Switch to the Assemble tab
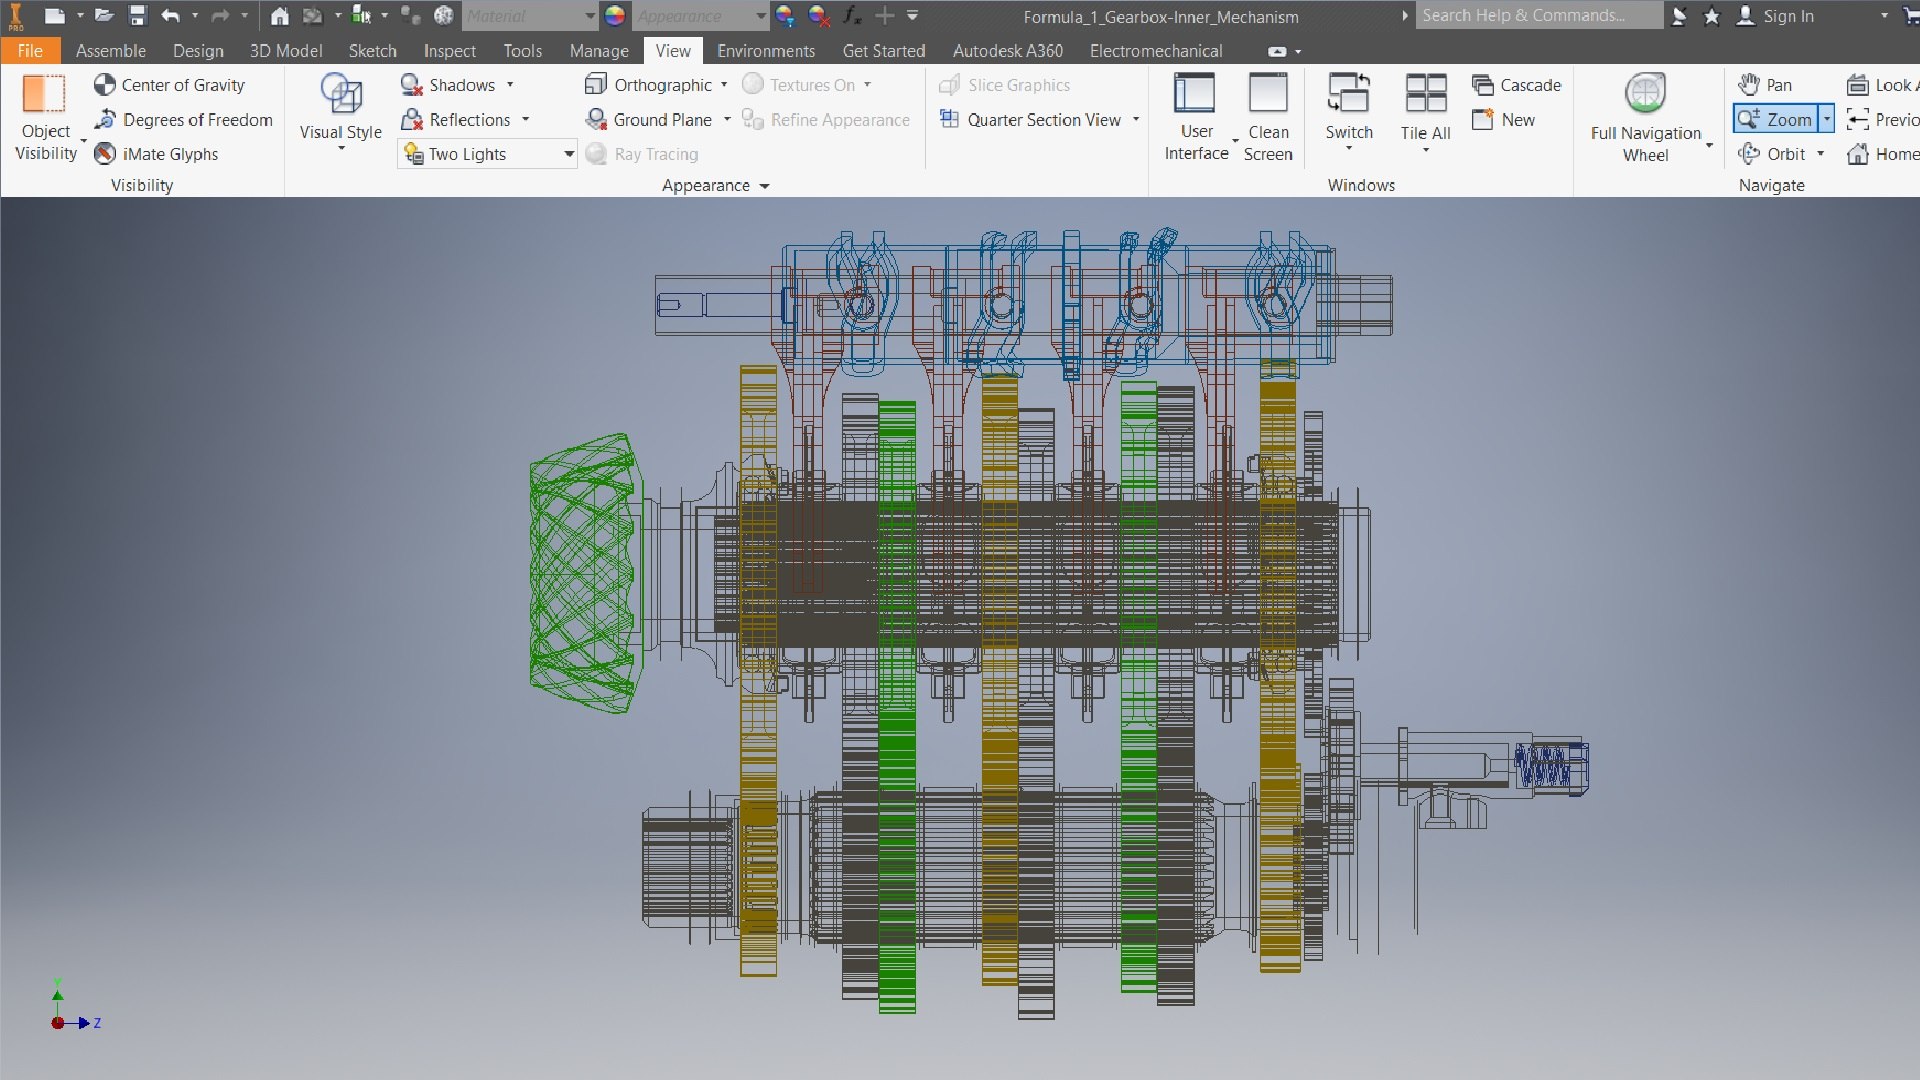The width and height of the screenshot is (1920, 1080). 111,51
